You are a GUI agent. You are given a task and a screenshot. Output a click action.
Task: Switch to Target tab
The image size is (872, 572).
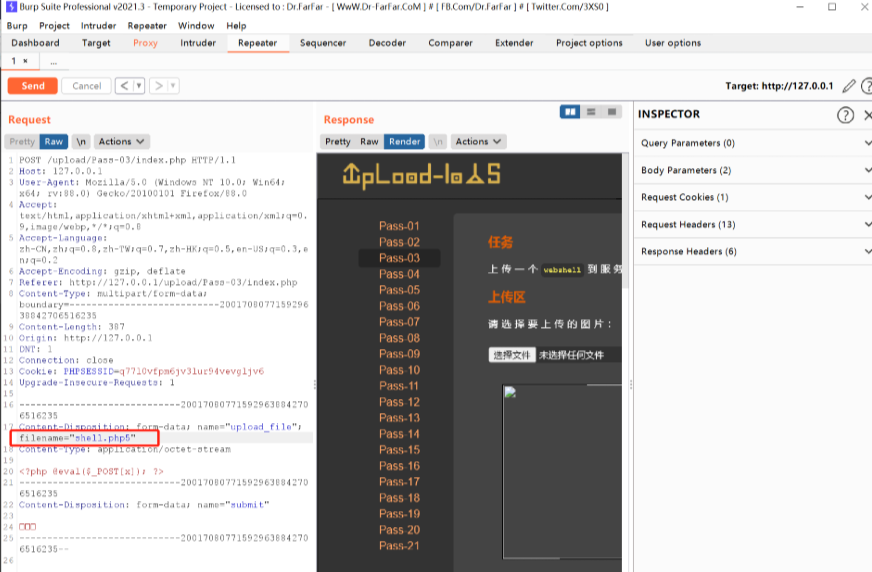[x=96, y=43]
